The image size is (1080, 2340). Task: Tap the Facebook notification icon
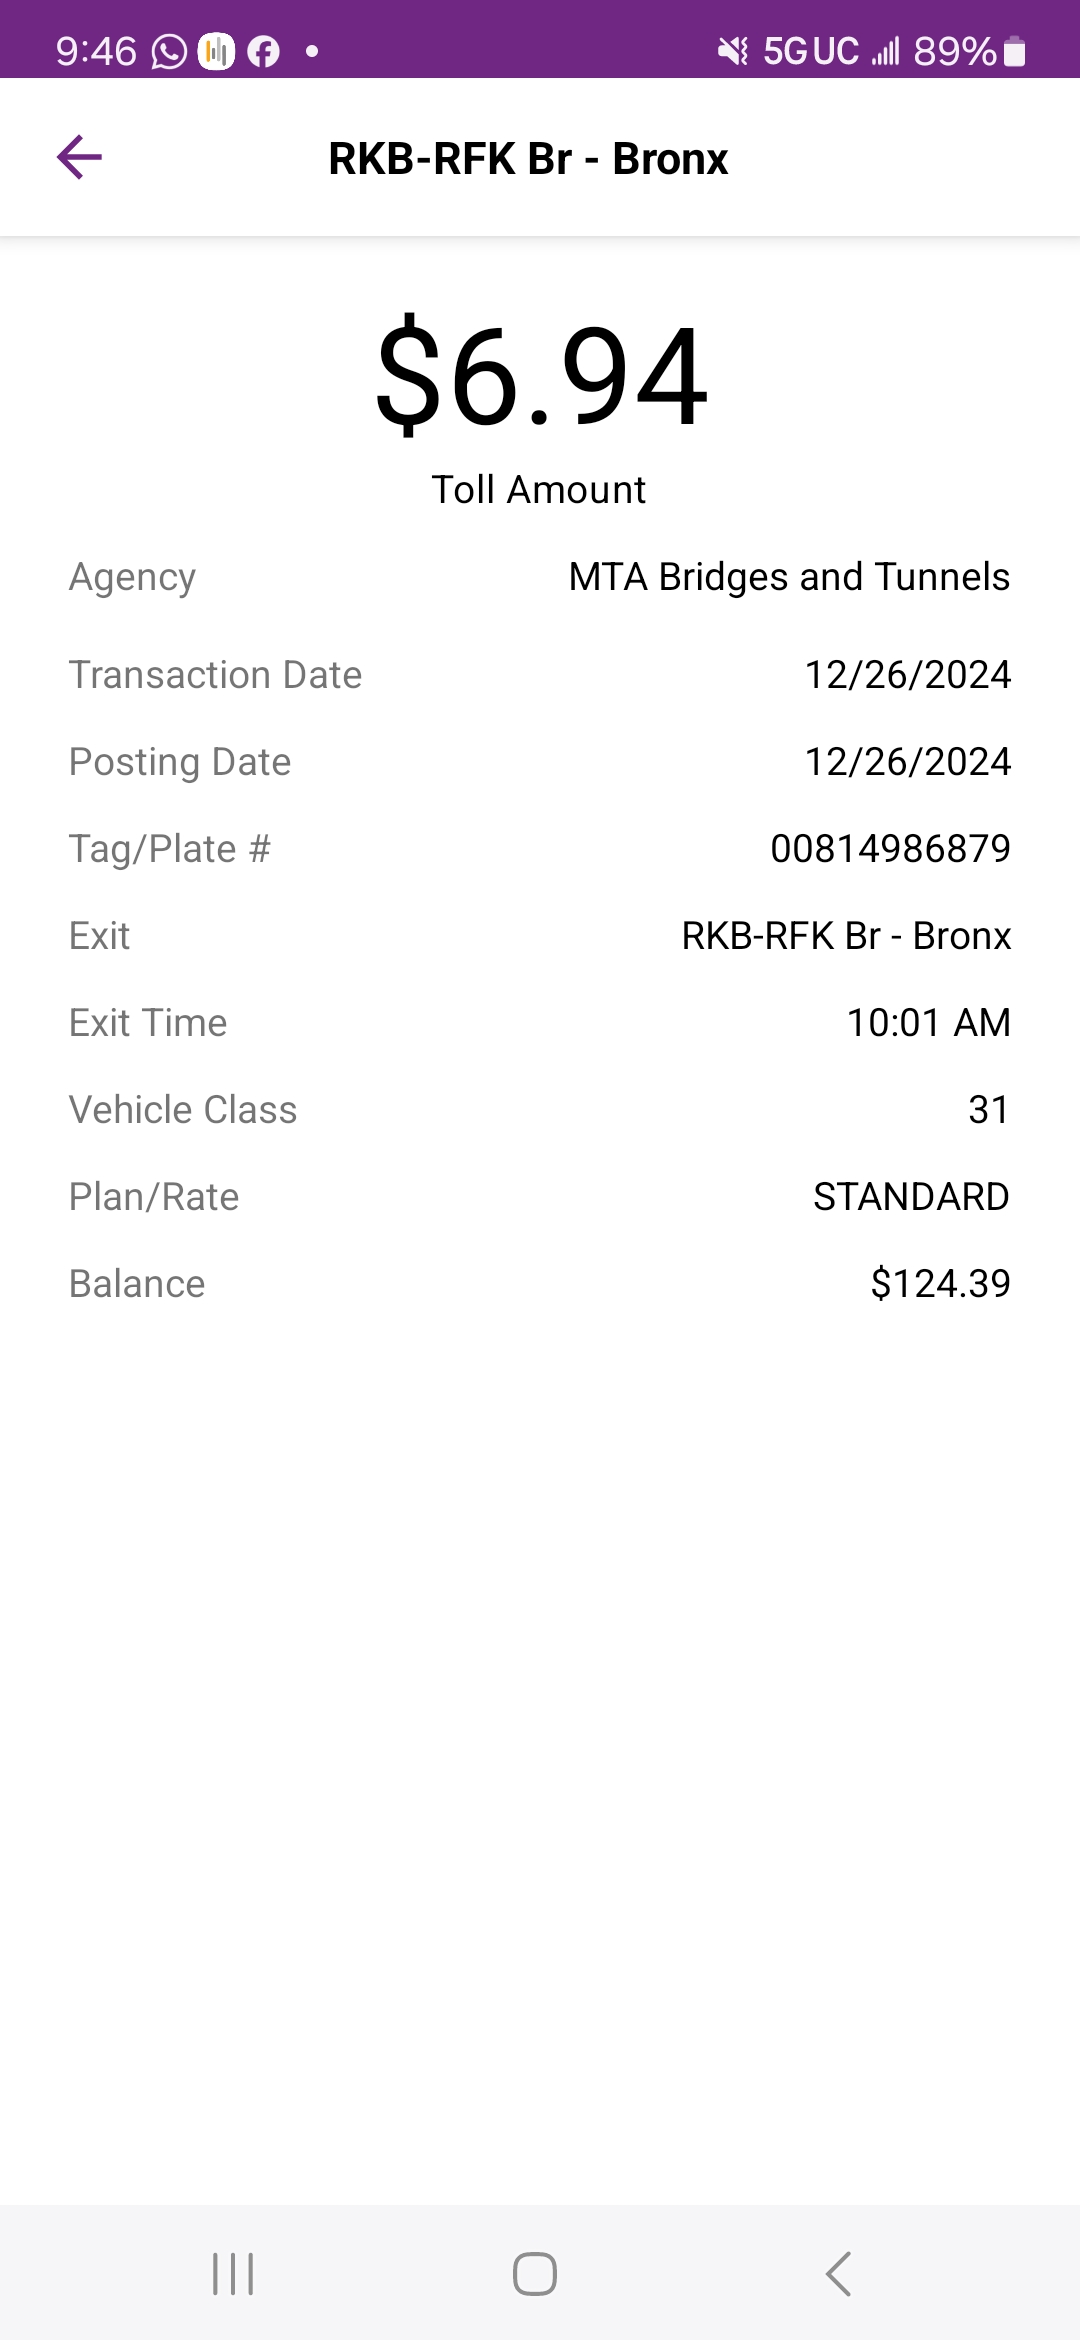coord(263,51)
